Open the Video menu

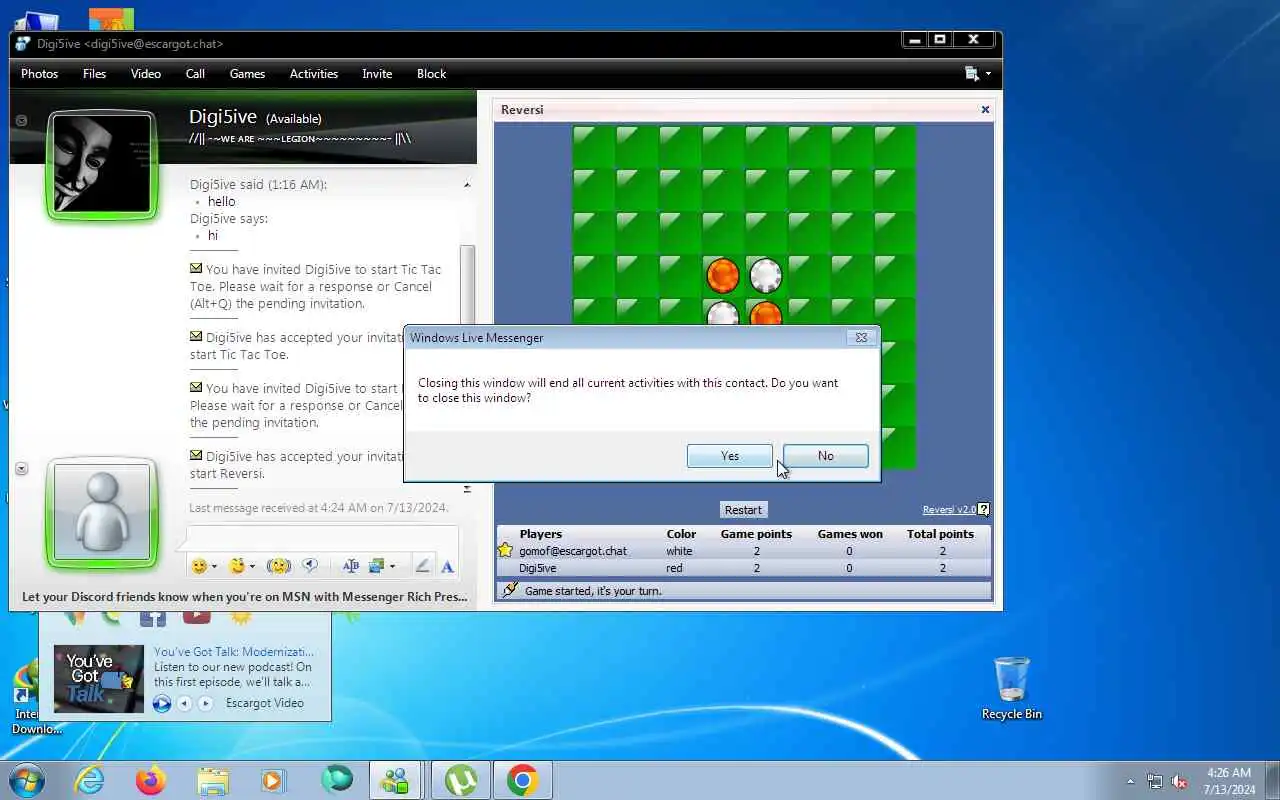click(x=145, y=74)
